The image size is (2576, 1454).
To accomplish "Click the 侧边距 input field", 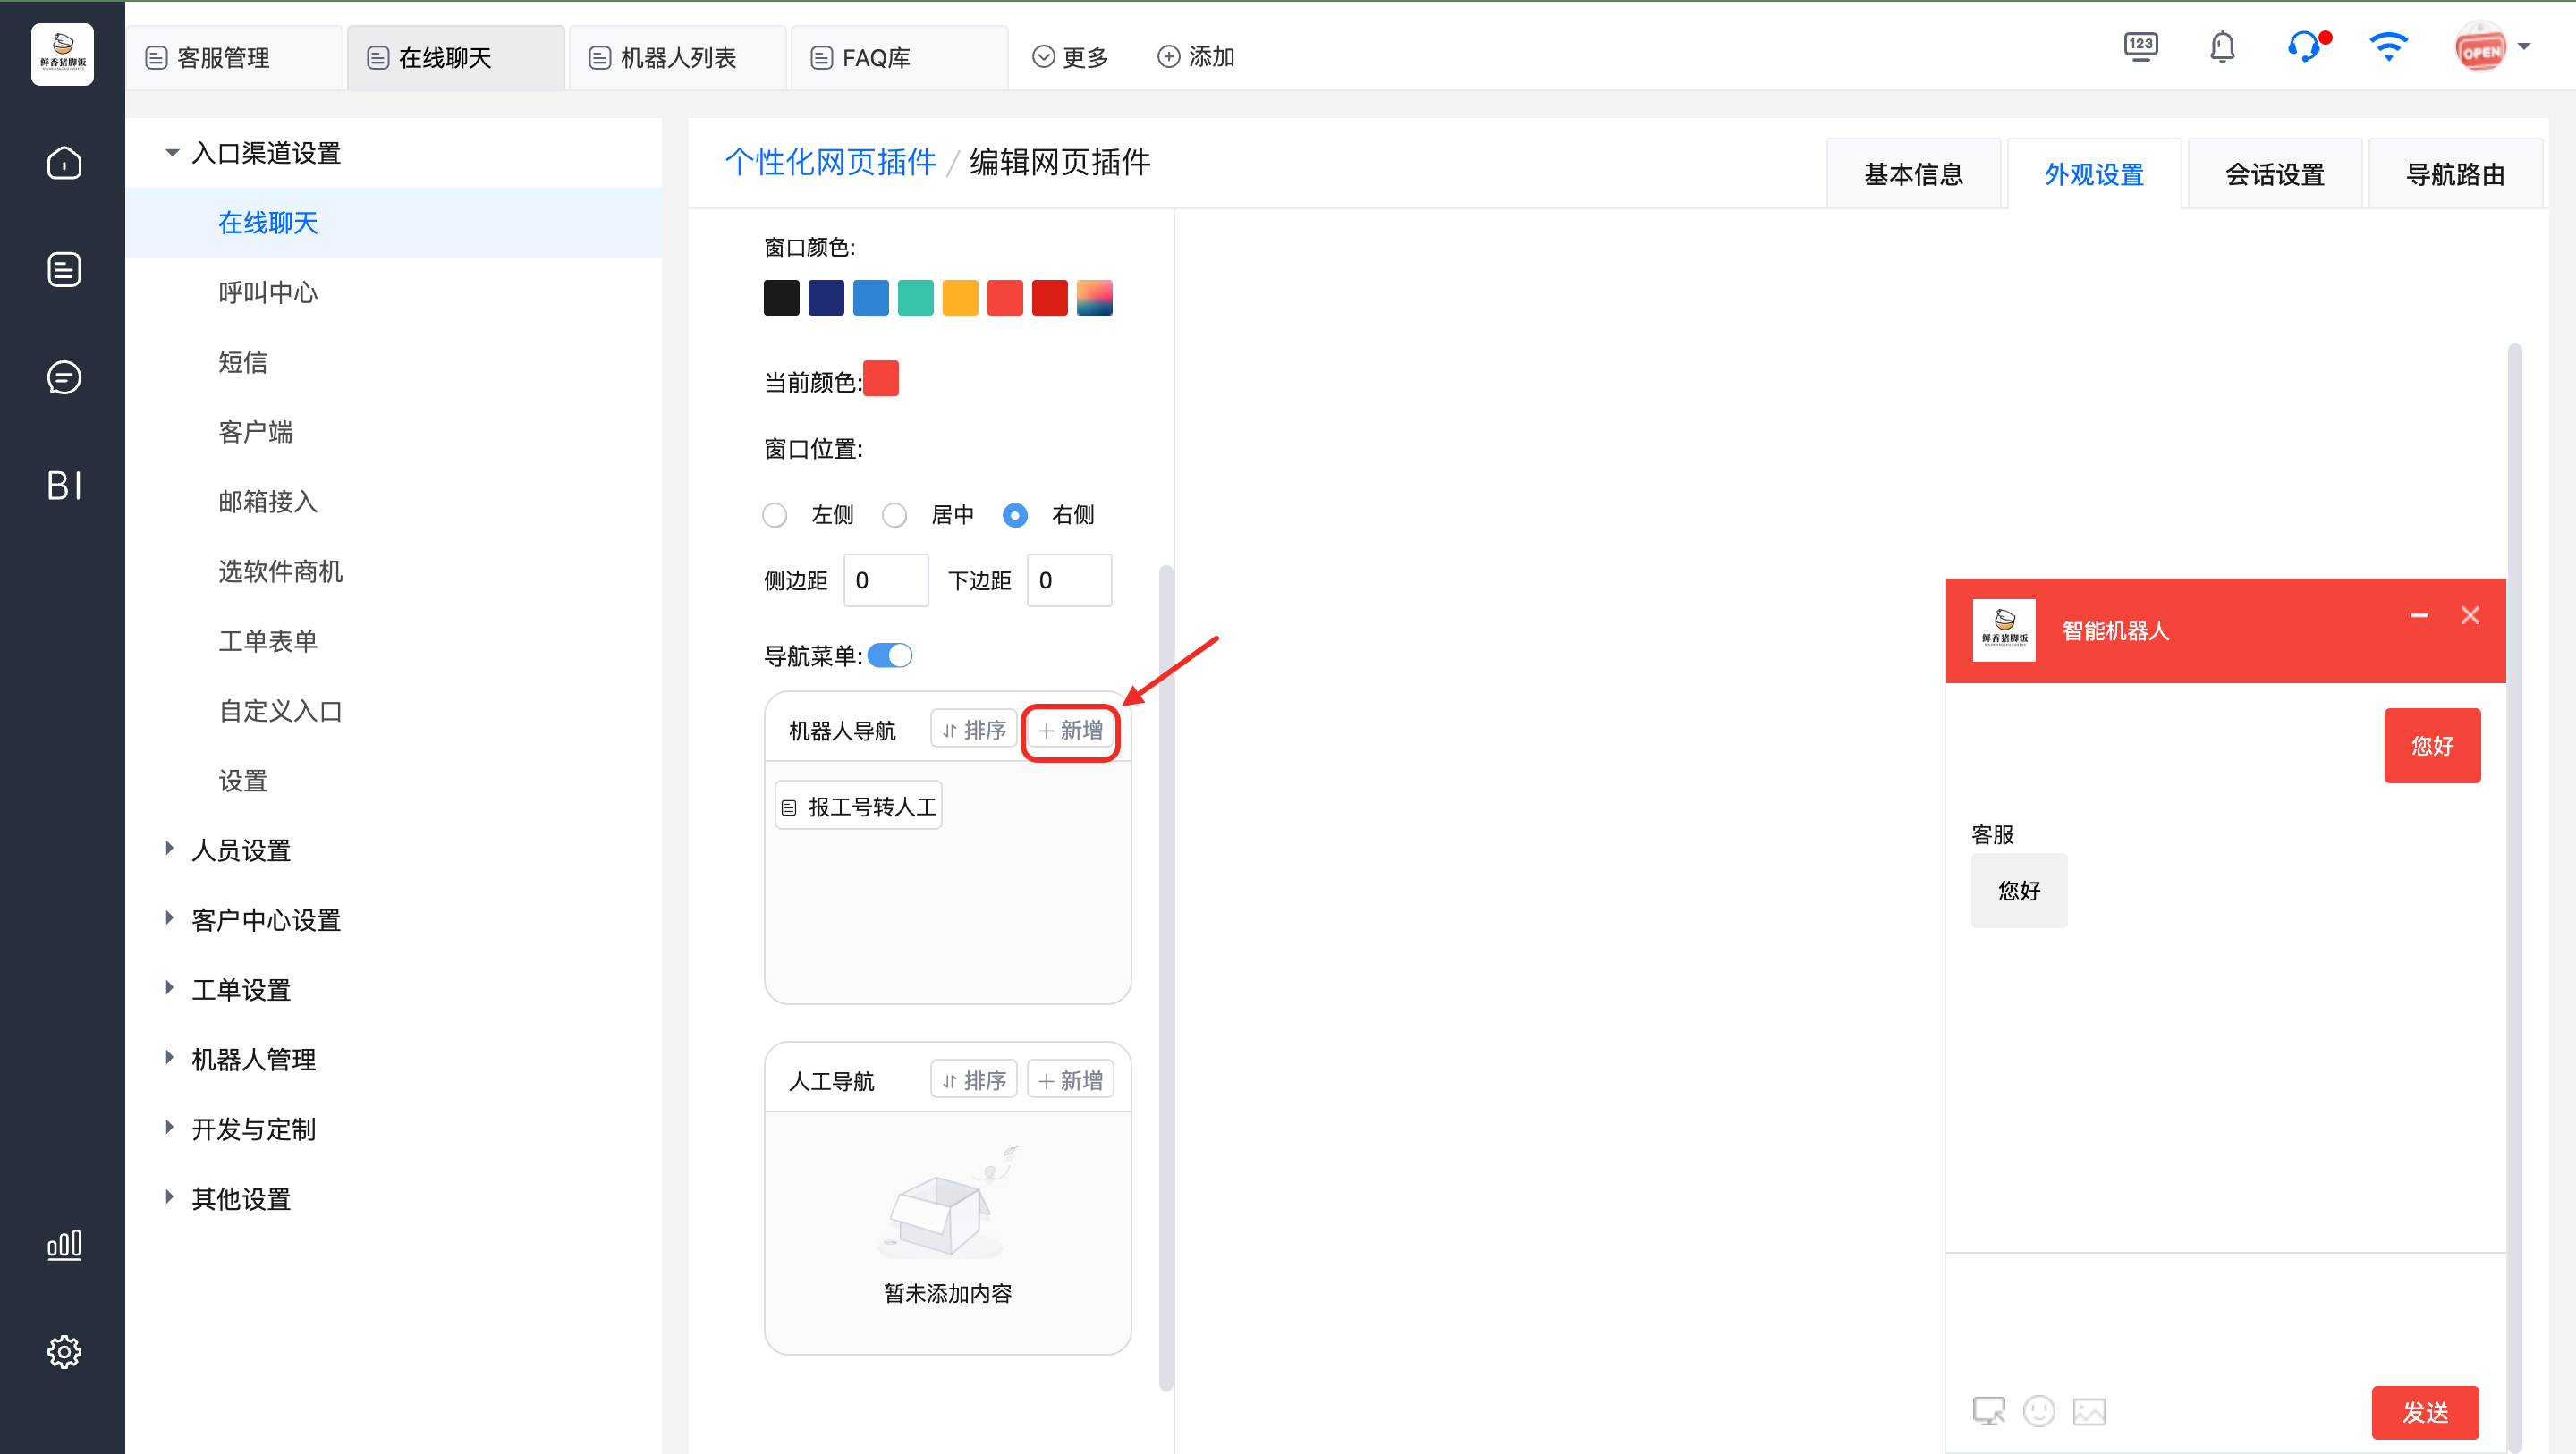I will pos(886,580).
